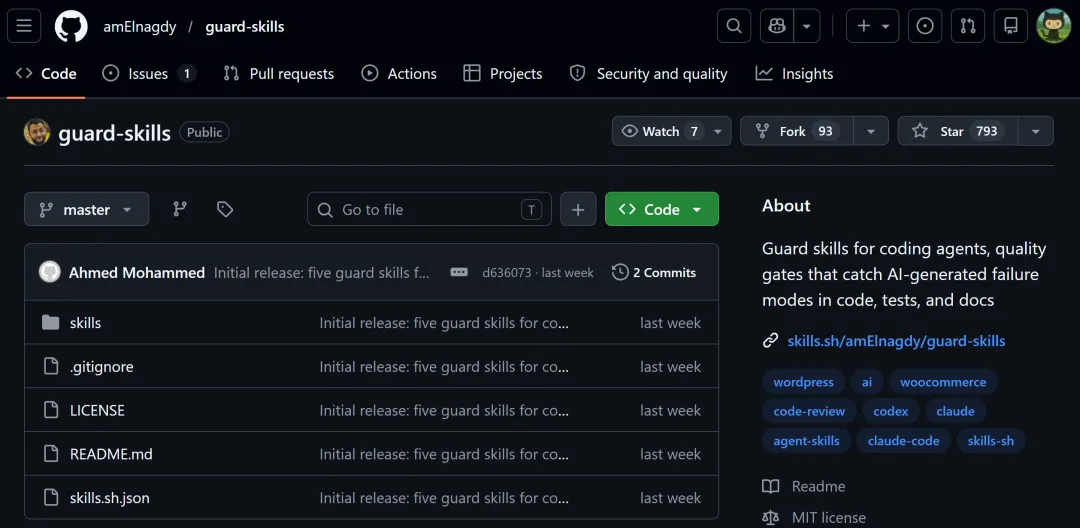Image resolution: width=1080 pixels, height=528 pixels.
Task: Open the user profile avatar menu
Action: click(x=1054, y=26)
